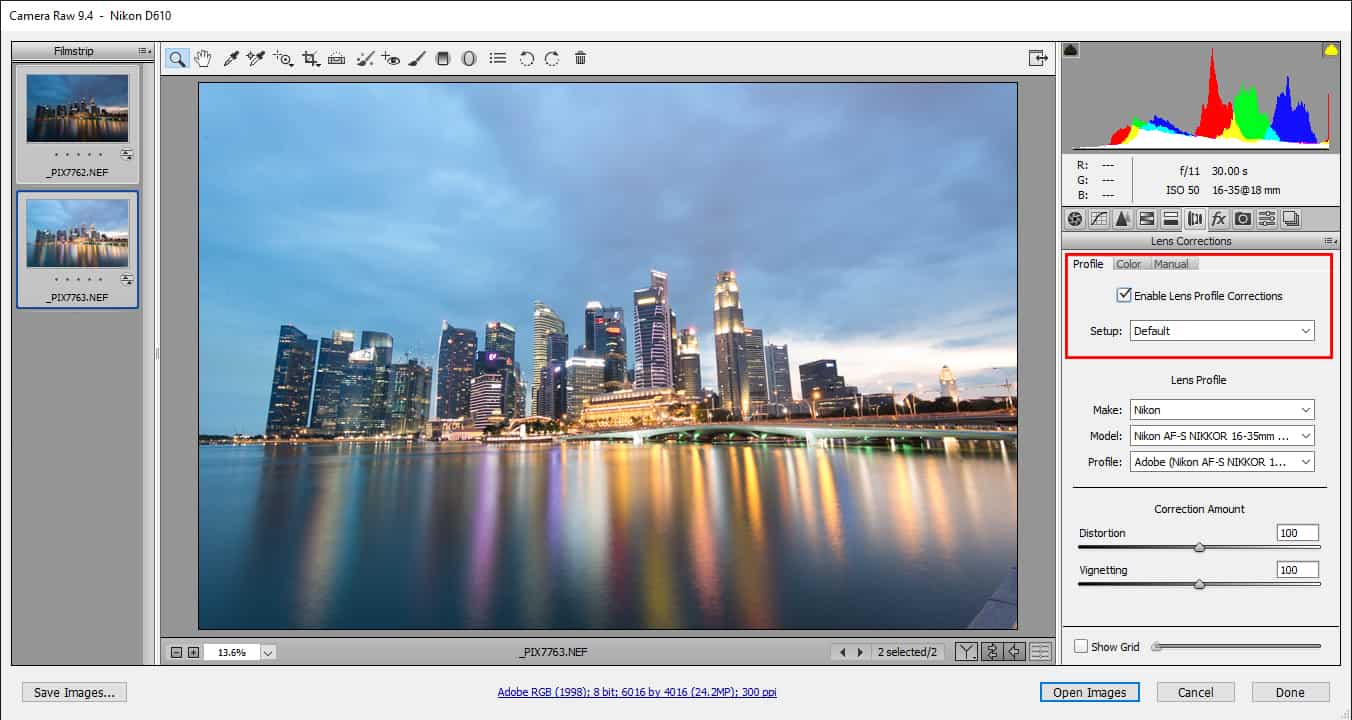The width and height of the screenshot is (1352, 720).
Task: Select the Hand tool
Action: pos(203,59)
